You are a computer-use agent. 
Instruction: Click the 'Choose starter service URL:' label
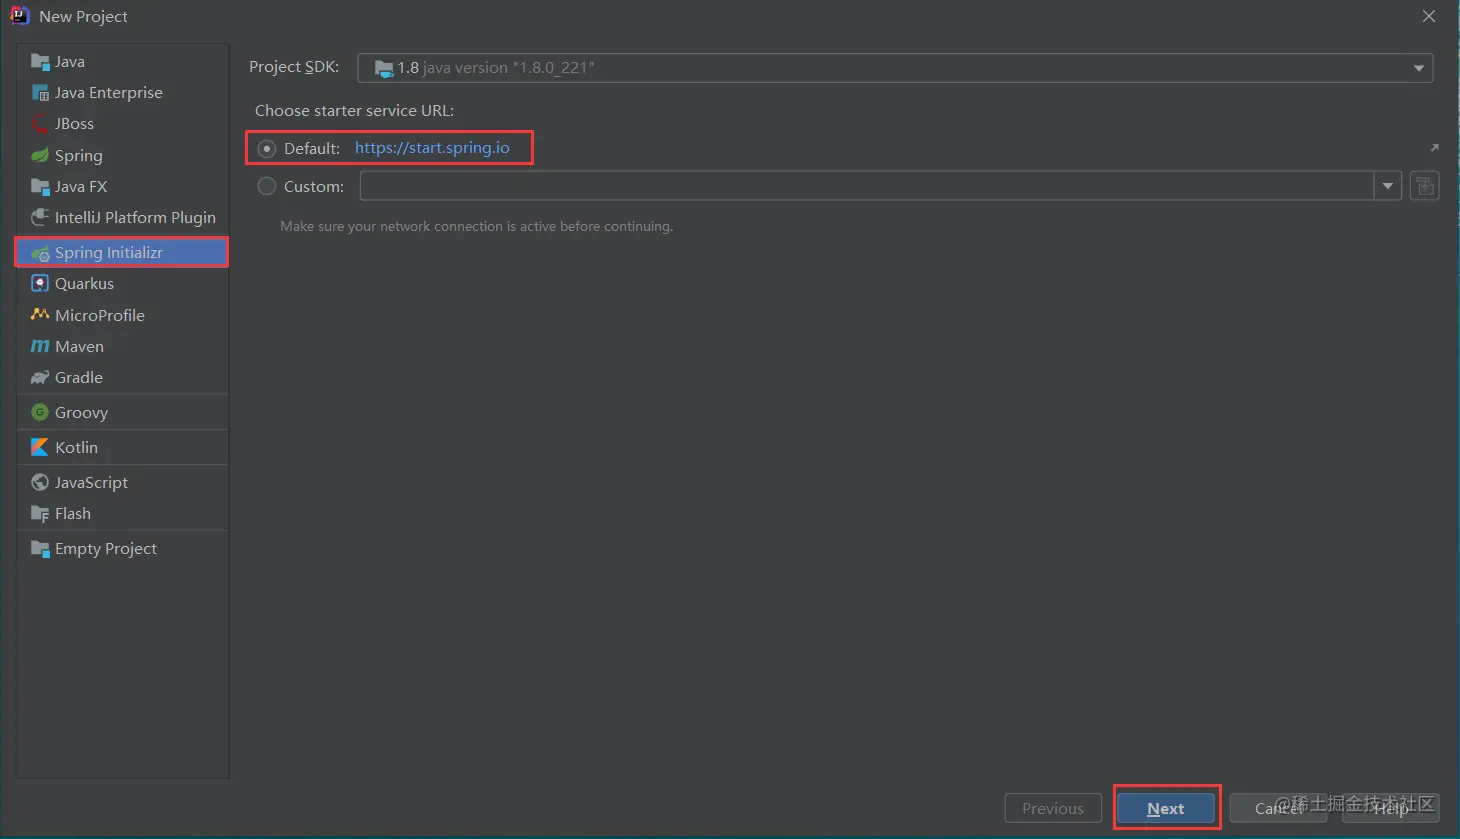(x=354, y=111)
